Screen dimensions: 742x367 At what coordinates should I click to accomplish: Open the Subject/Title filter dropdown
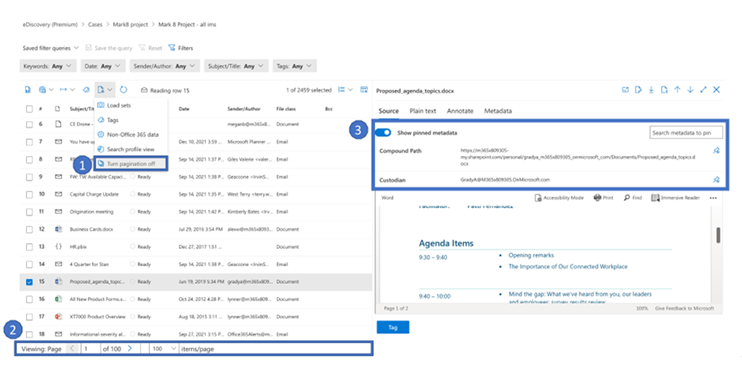(x=237, y=66)
